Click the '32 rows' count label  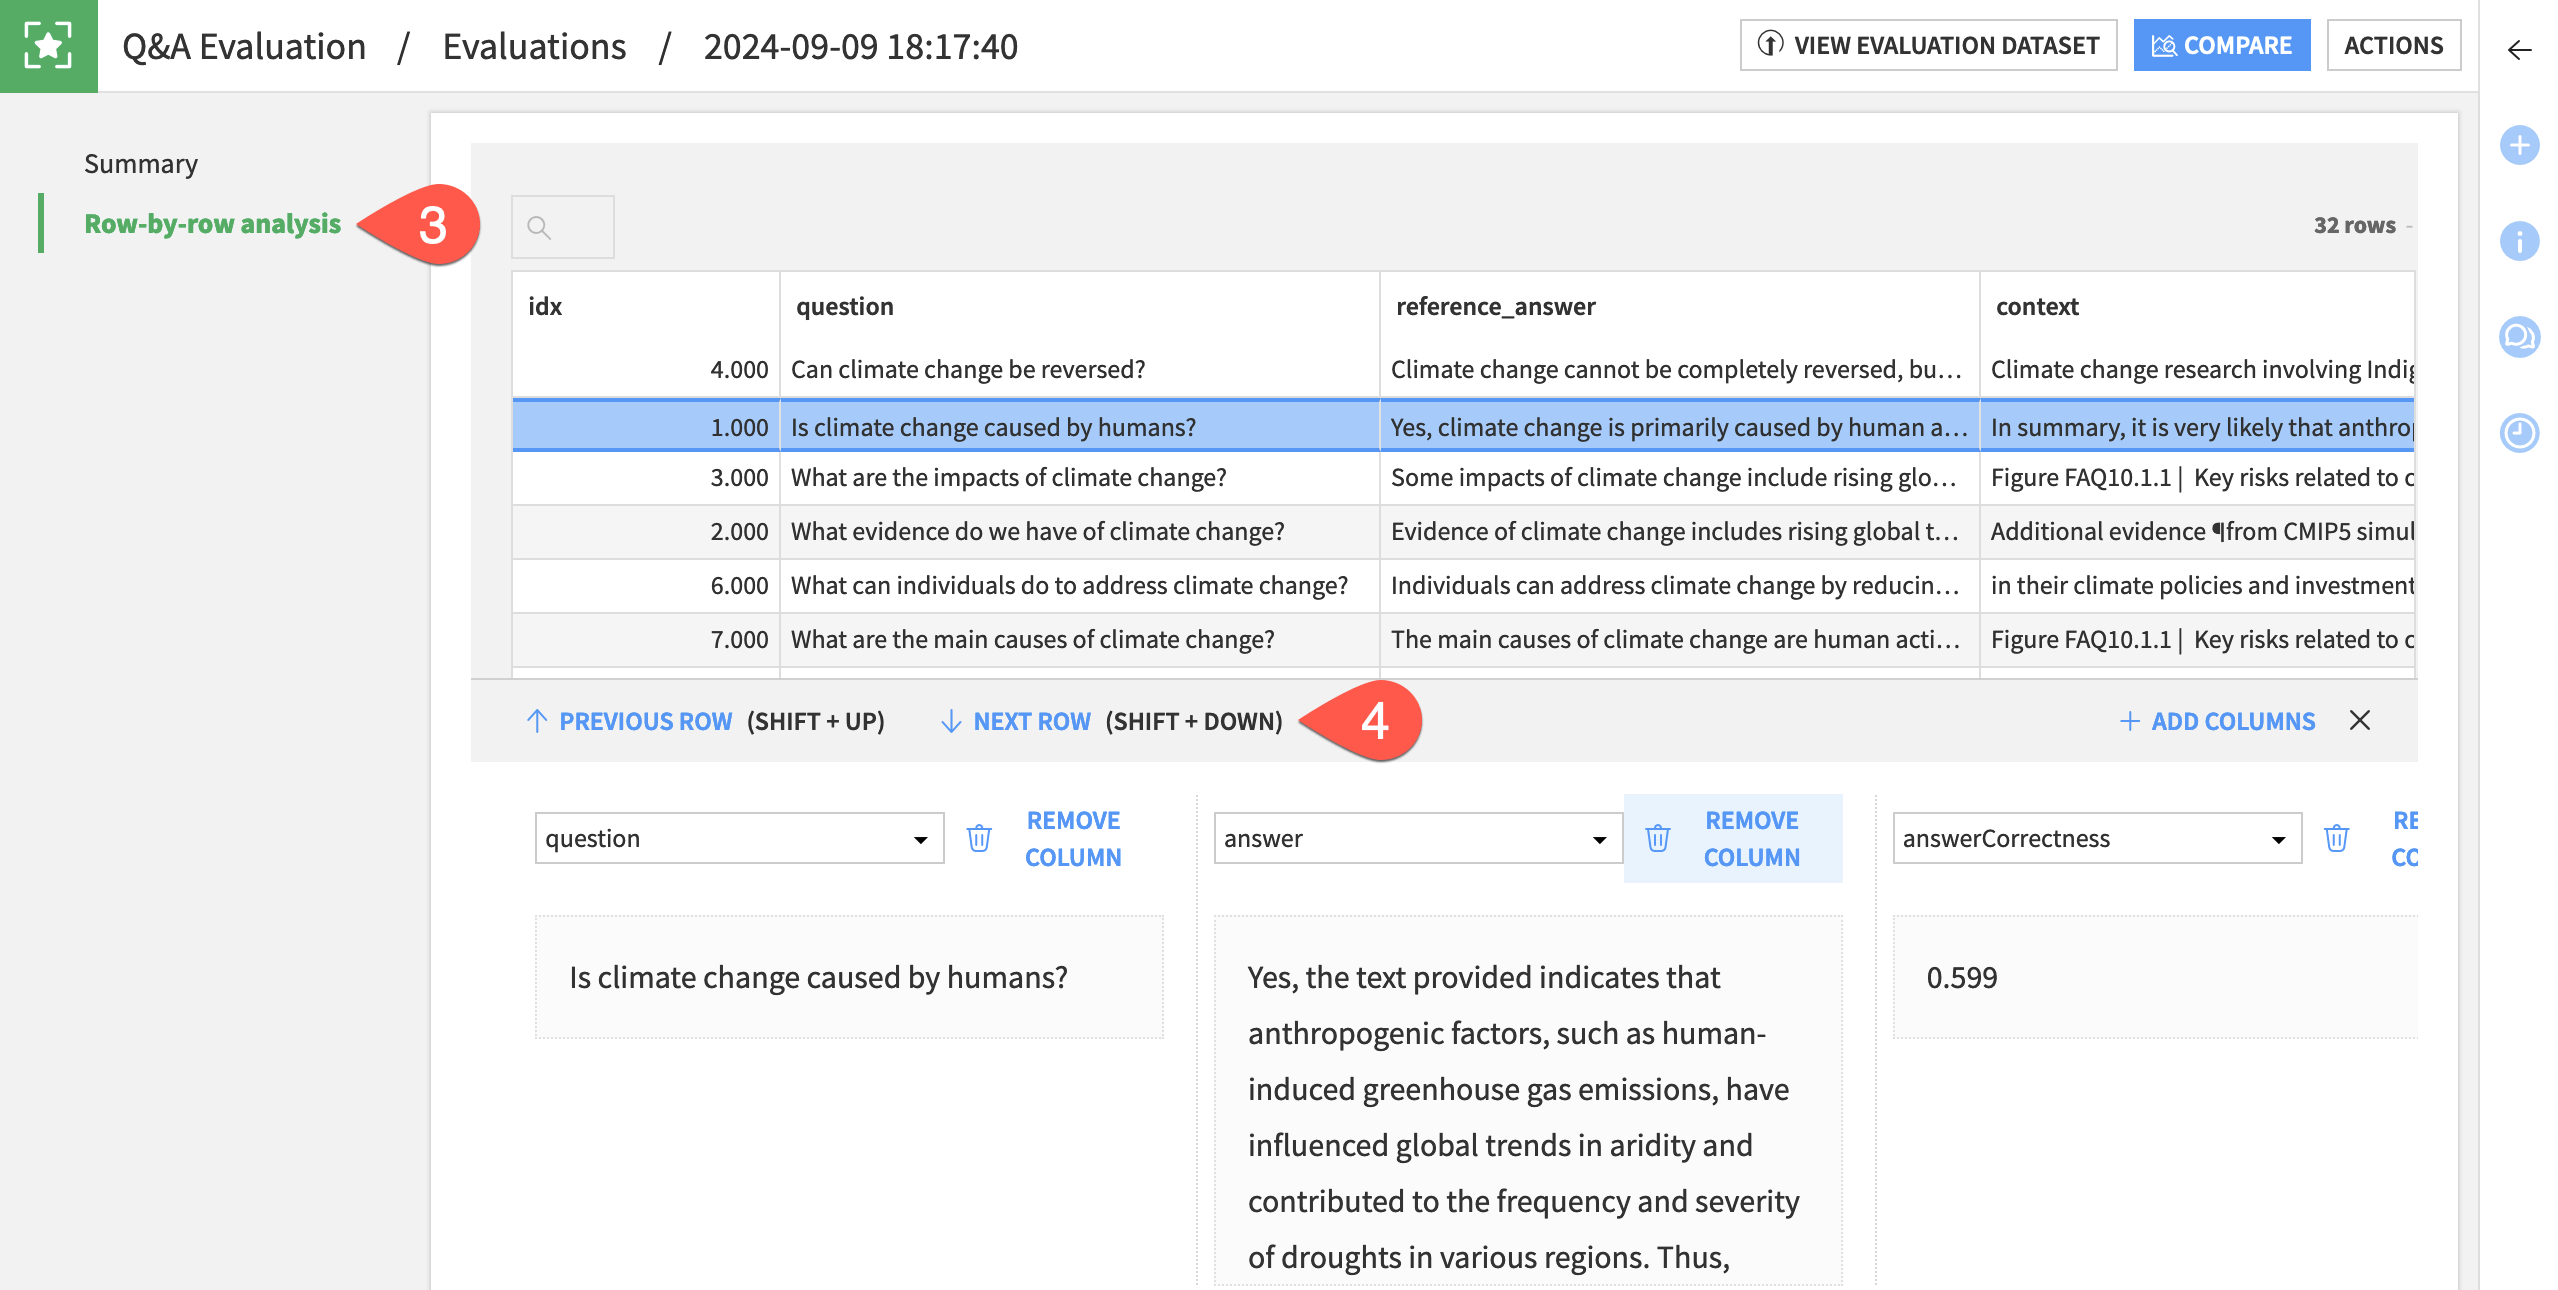[2355, 225]
